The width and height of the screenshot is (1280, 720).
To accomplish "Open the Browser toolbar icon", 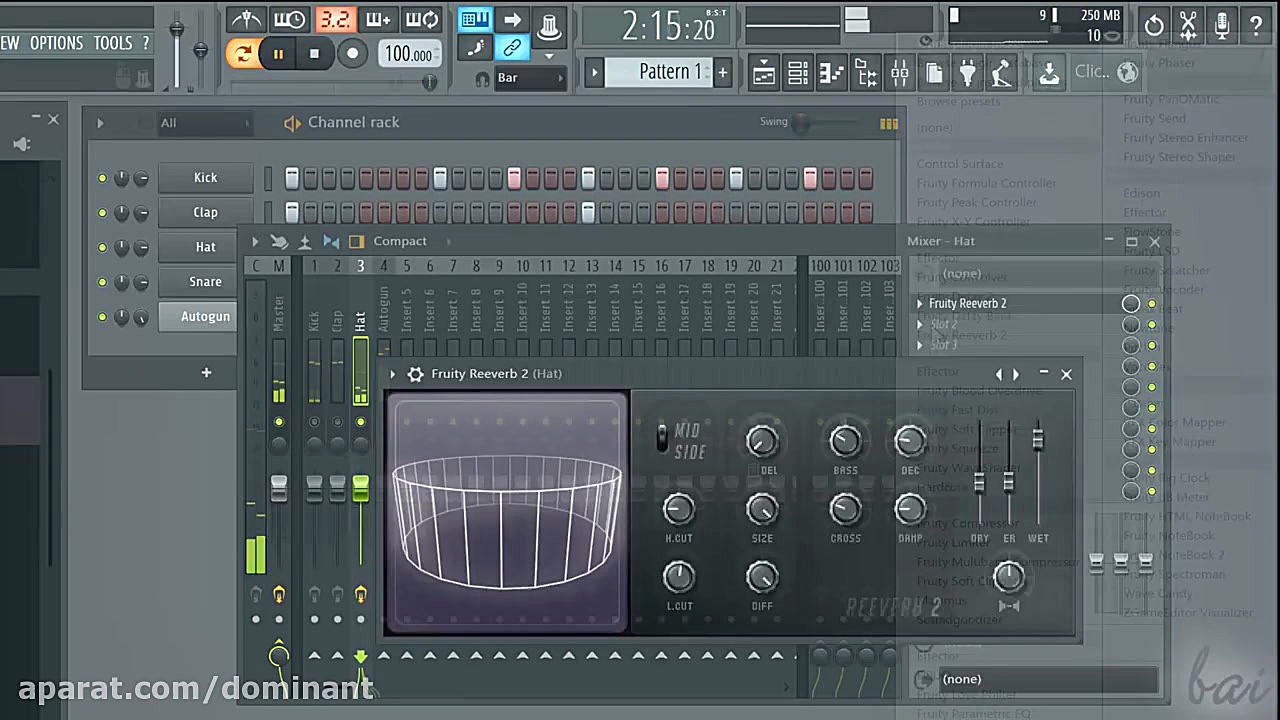I will coord(866,72).
